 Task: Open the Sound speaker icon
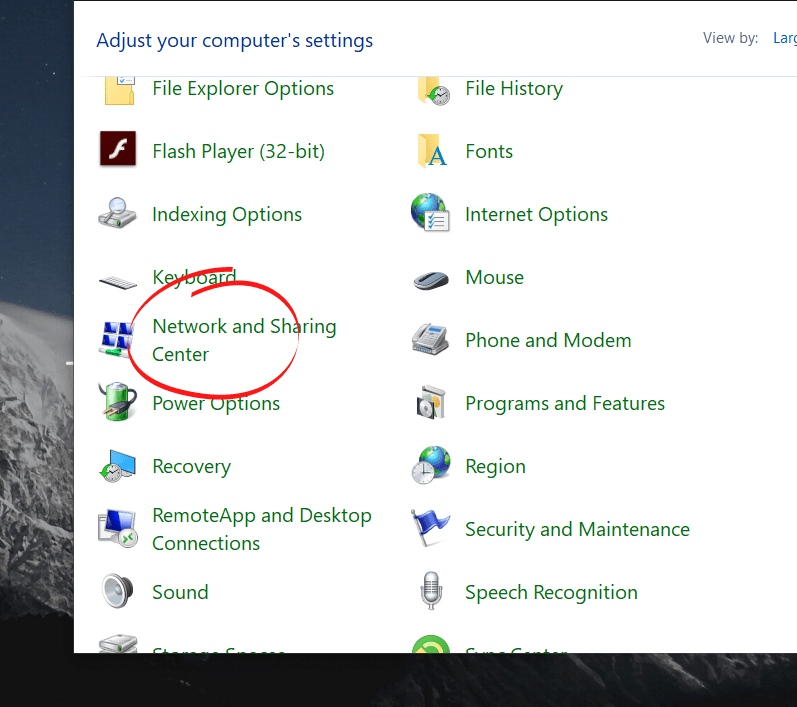pos(118,592)
